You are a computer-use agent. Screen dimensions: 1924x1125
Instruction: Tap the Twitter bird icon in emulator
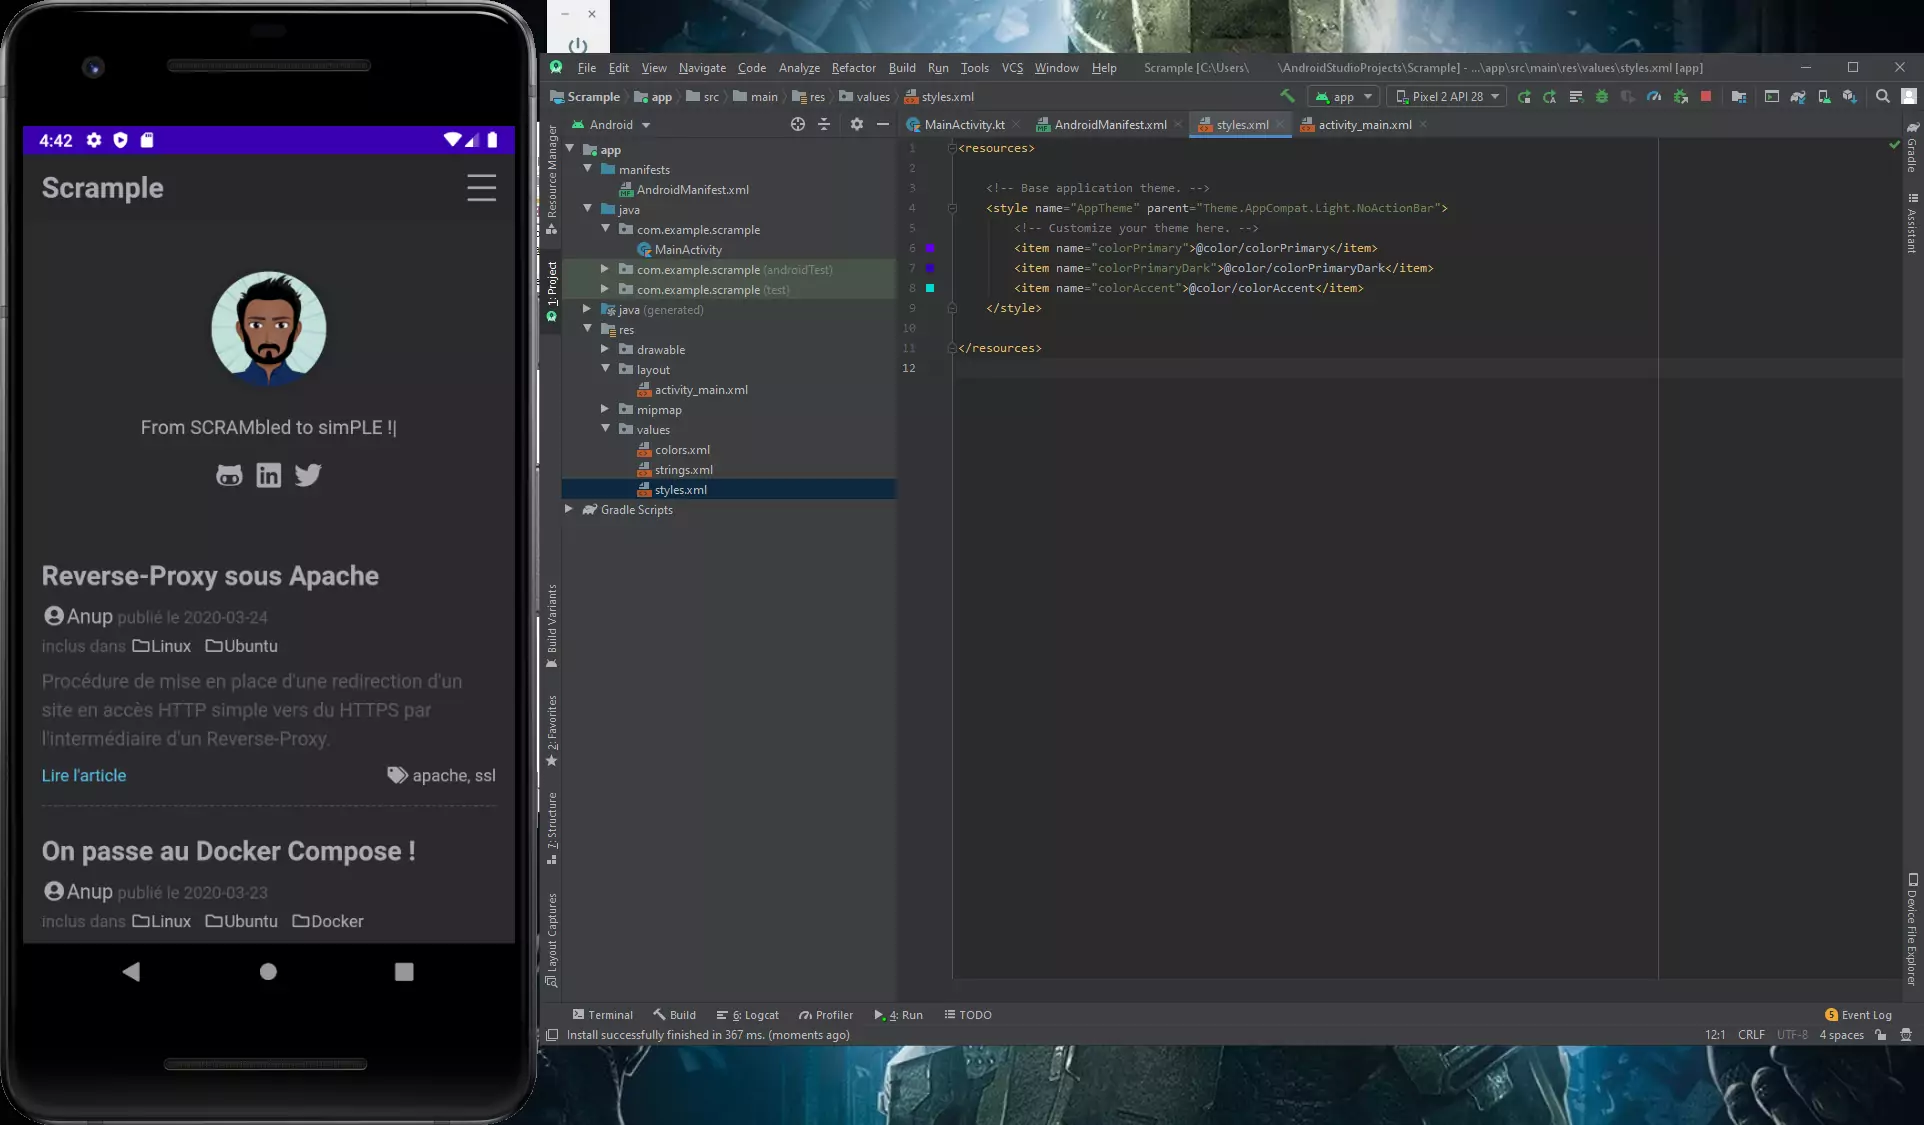[x=308, y=475]
